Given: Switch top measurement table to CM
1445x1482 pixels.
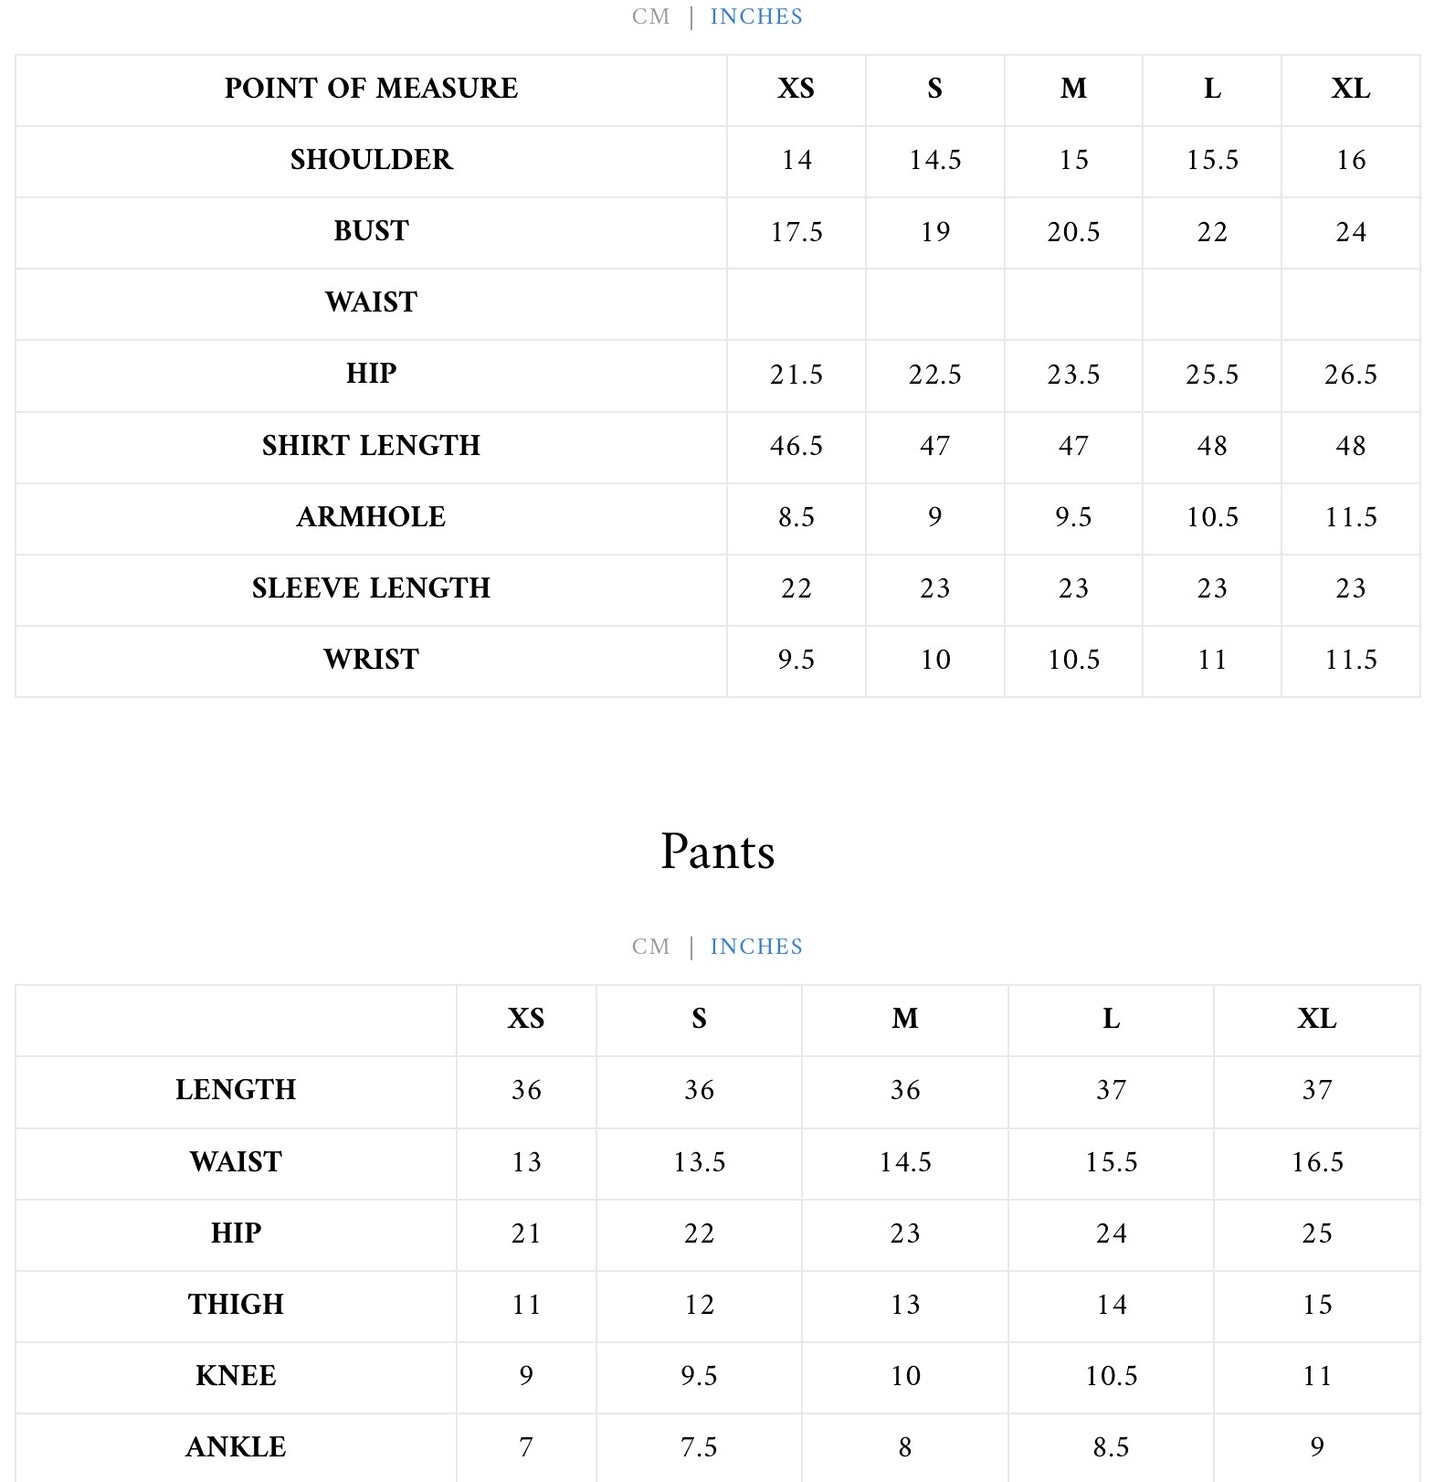Looking at the screenshot, I should point(650,17).
